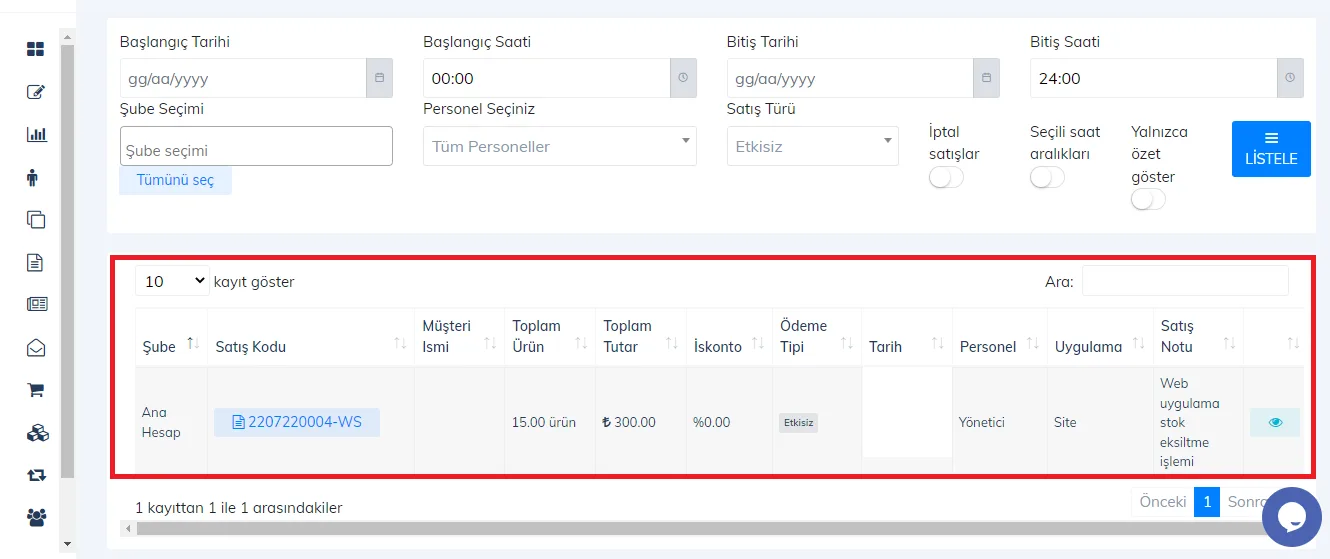
Task: Open the users group icon in sidebar
Action: pos(37,517)
